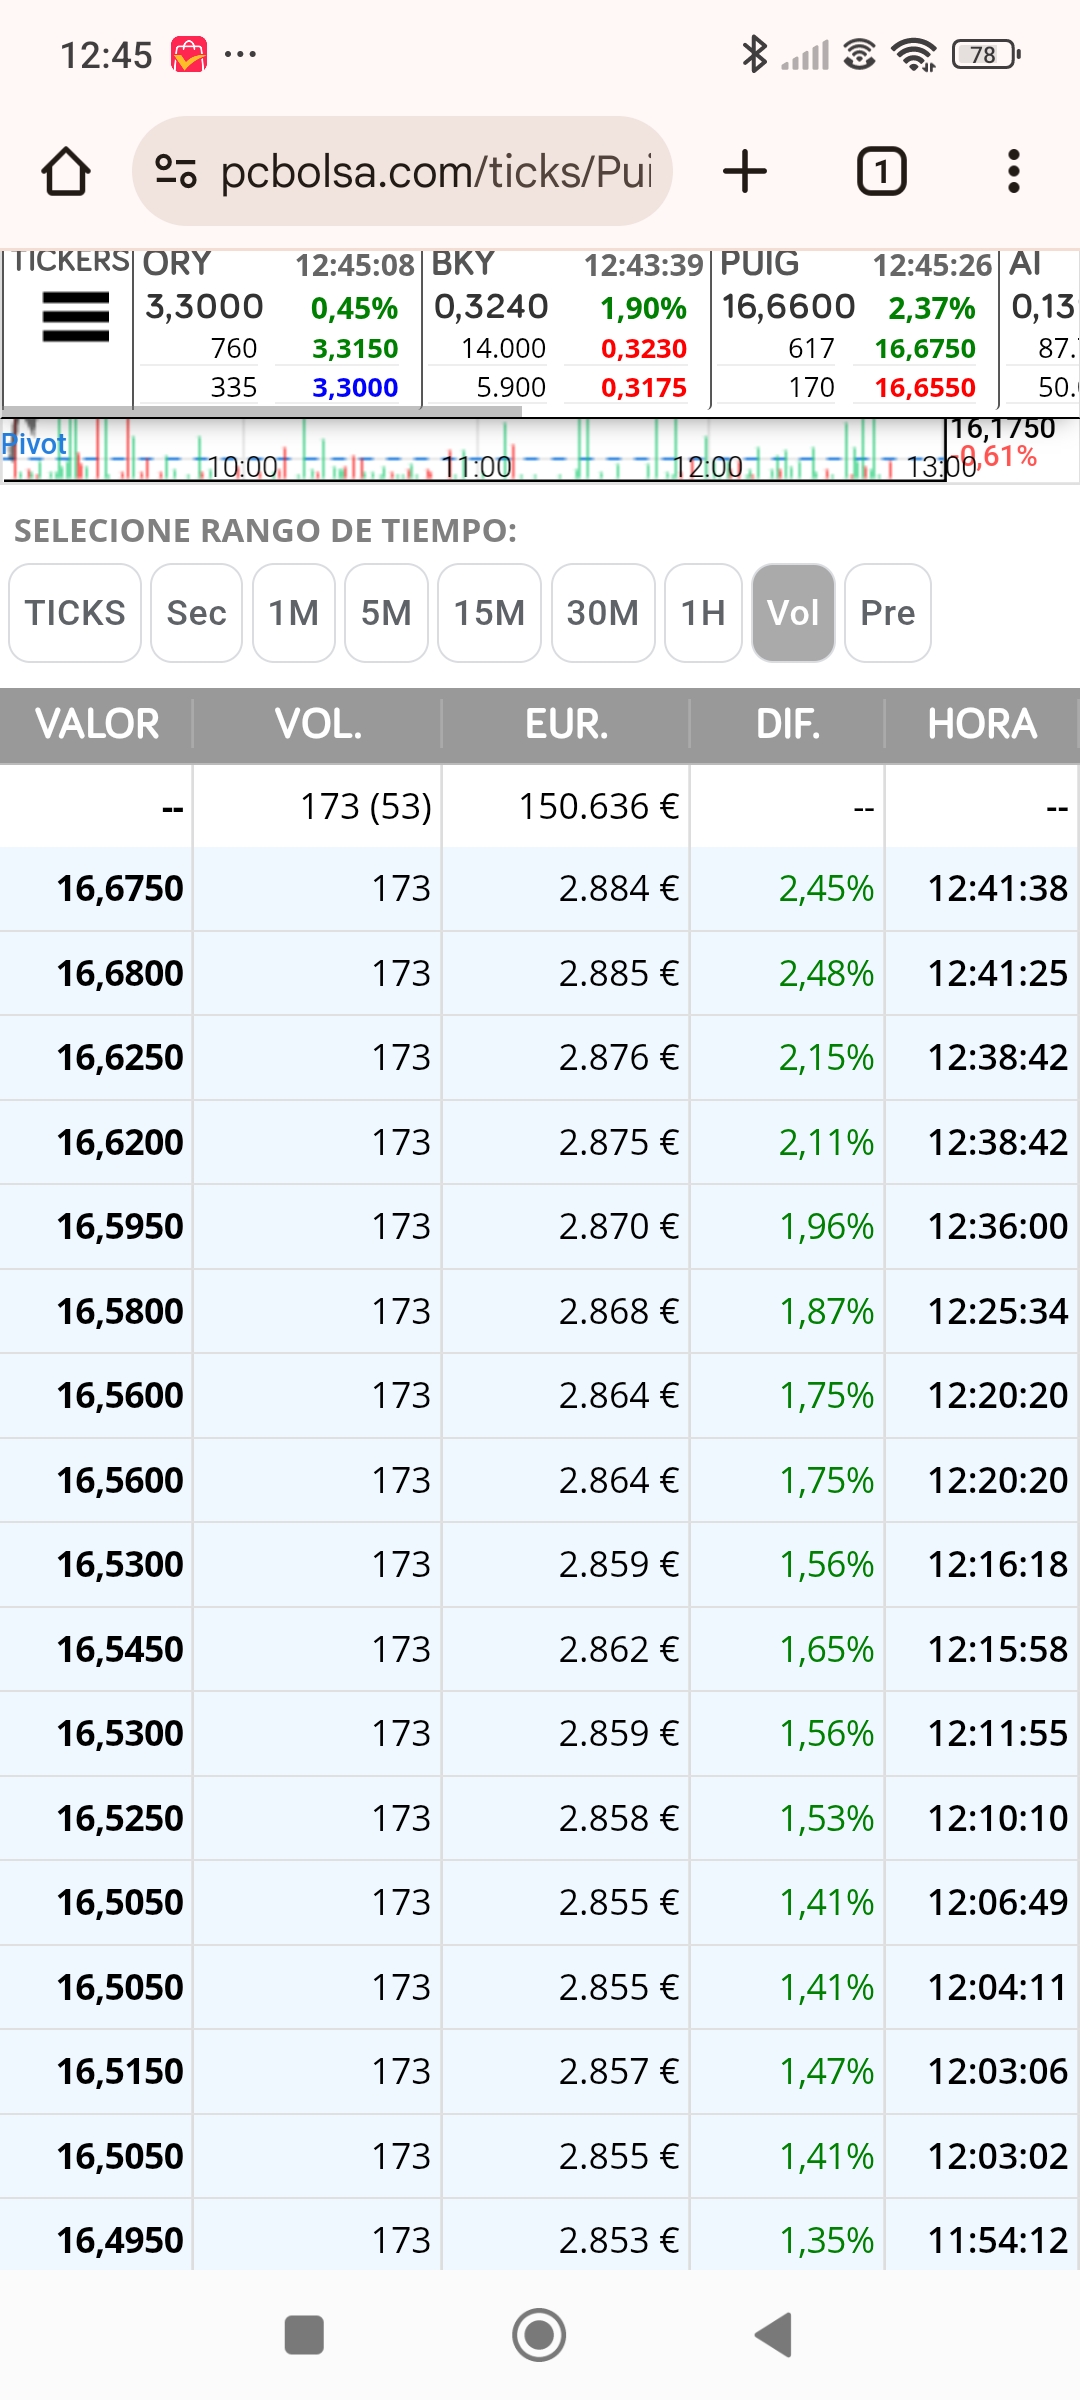Toggle the Vol range option

coord(793,613)
